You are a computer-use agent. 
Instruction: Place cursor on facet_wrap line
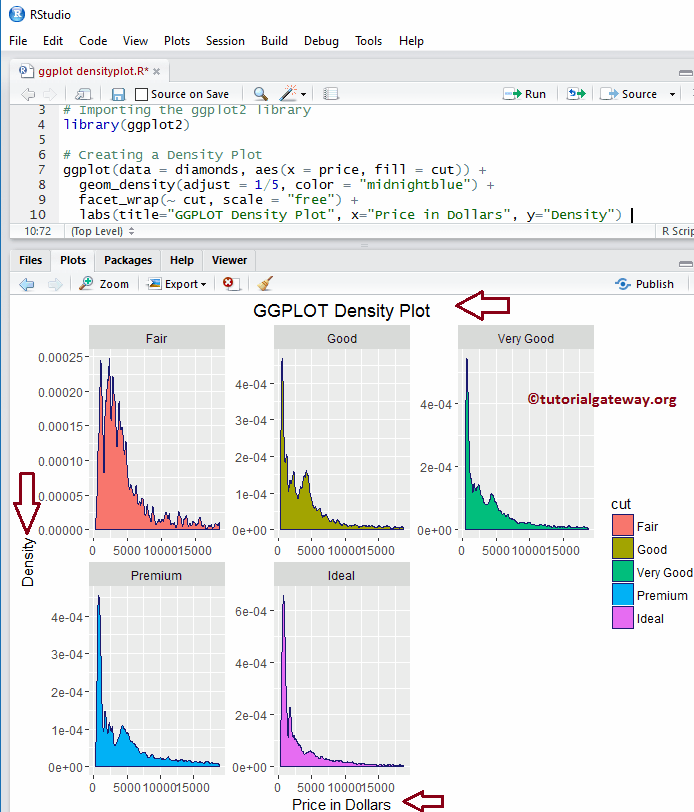[218, 200]
